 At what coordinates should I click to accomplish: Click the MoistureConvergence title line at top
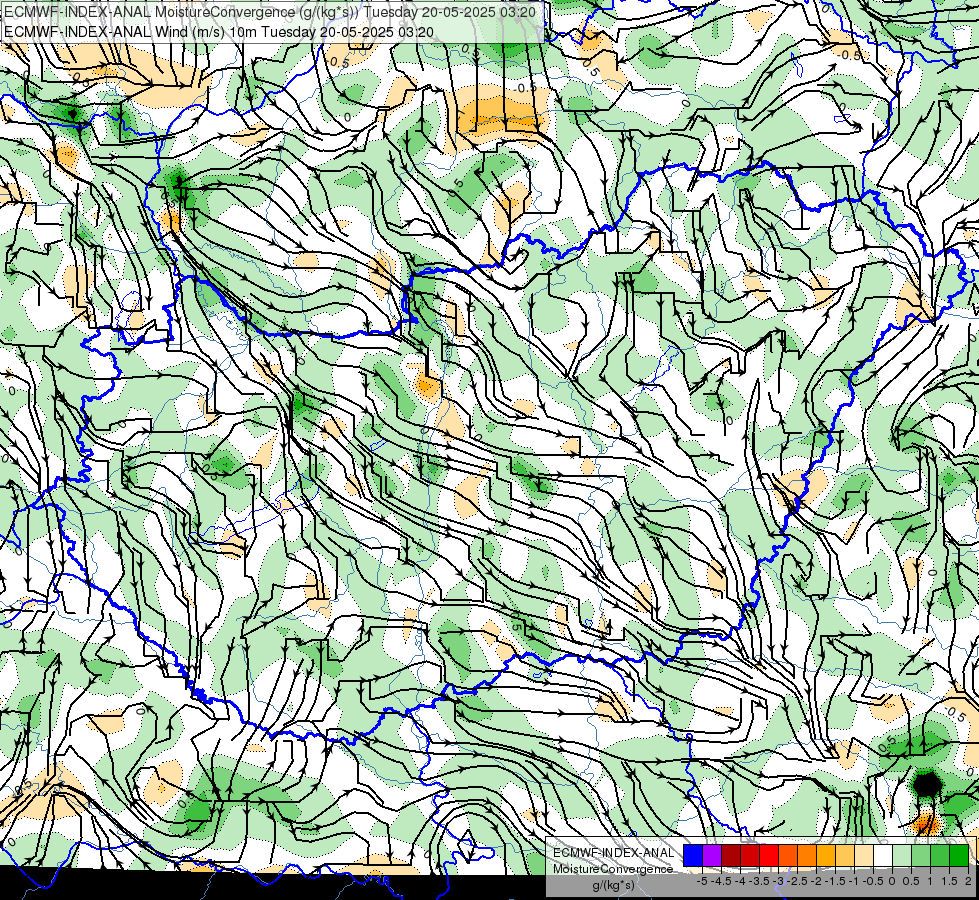coord(269,12)
